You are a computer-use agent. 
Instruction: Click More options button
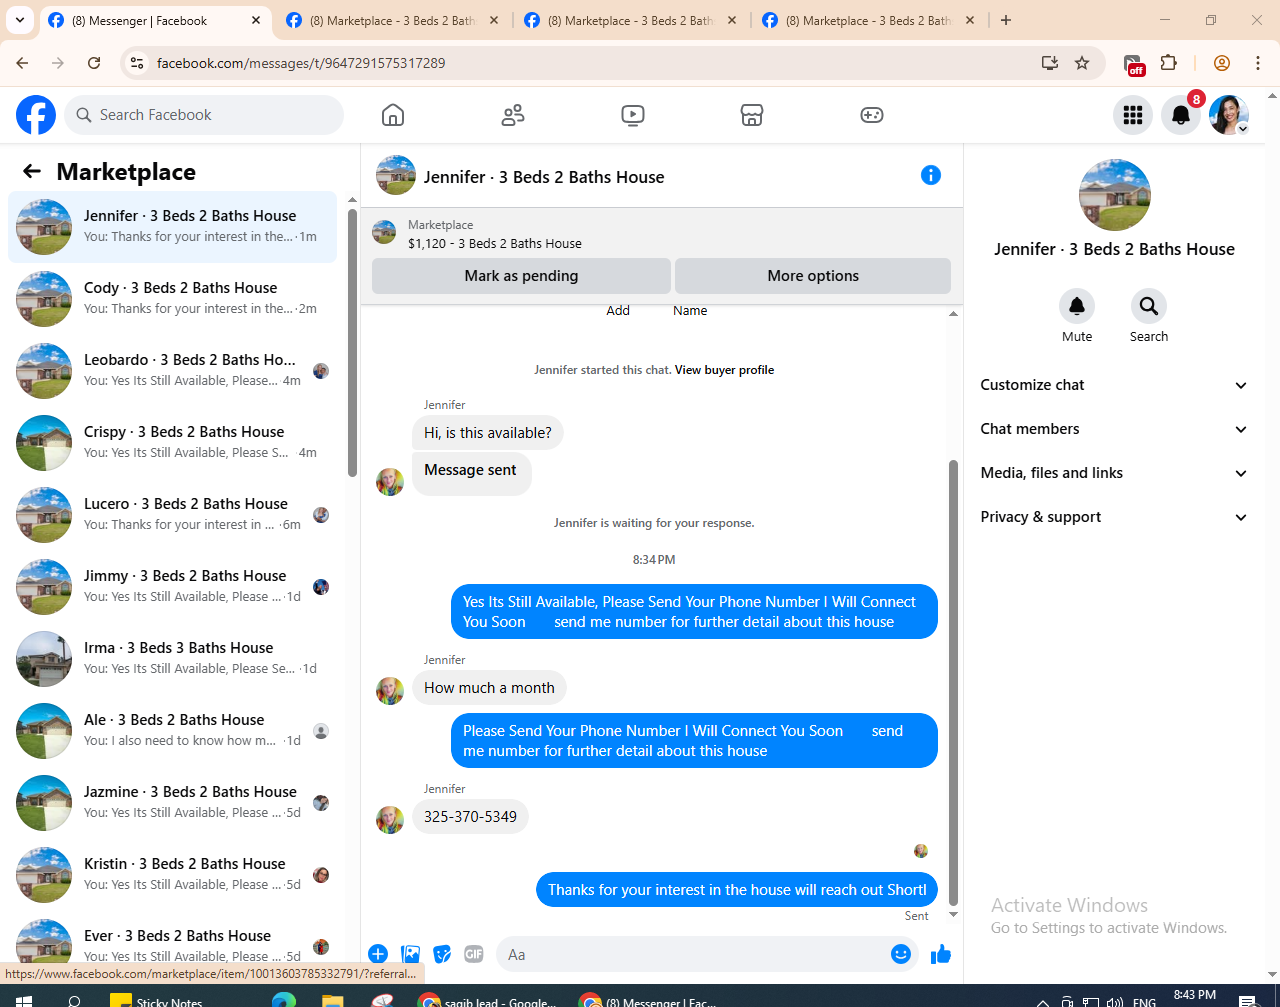click(x=813, y=276)
